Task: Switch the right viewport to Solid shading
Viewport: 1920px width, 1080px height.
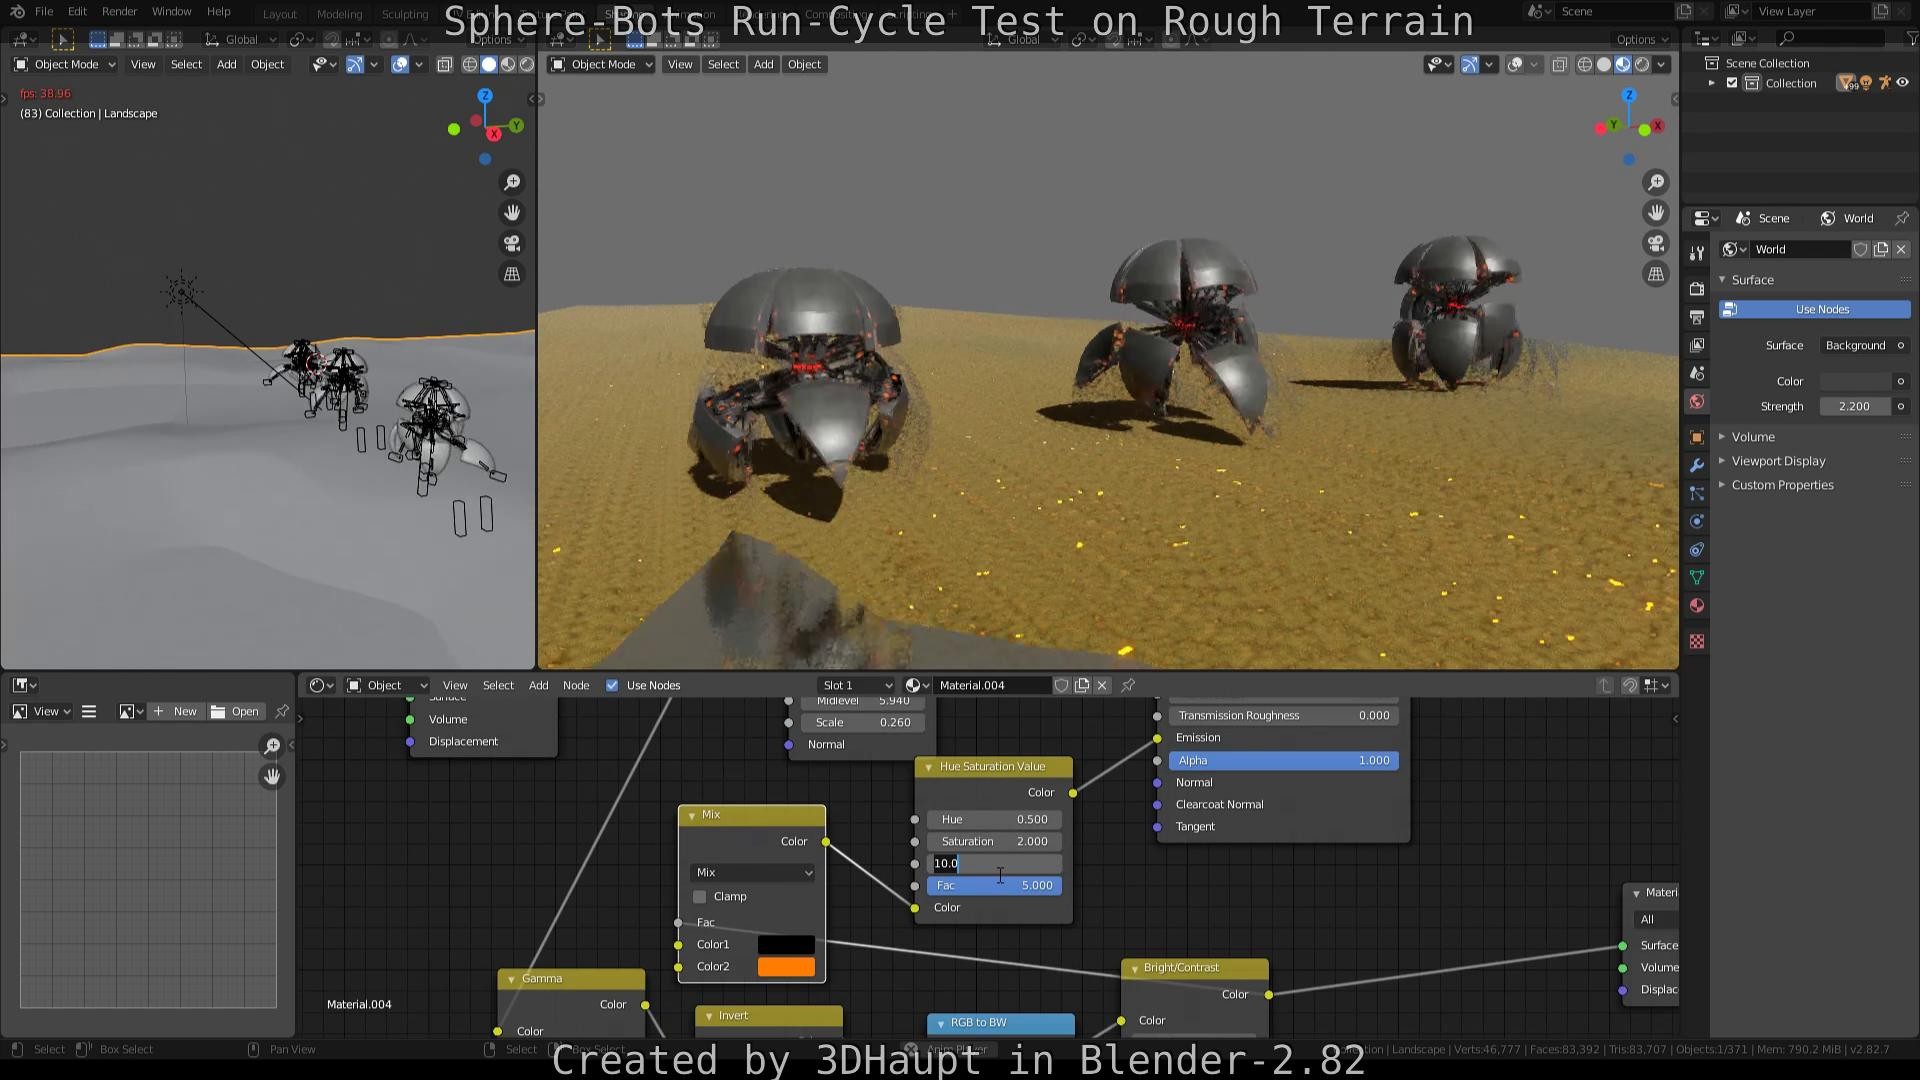Action: coord(1604,64)
